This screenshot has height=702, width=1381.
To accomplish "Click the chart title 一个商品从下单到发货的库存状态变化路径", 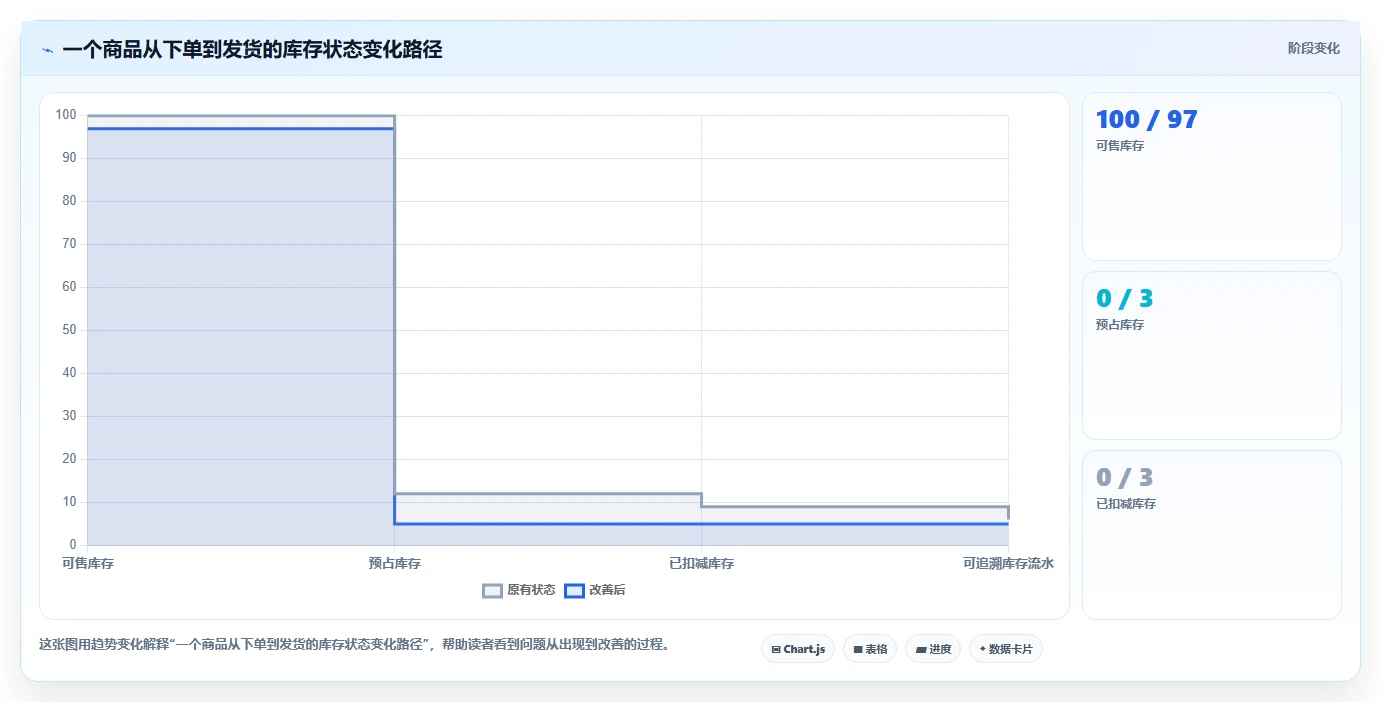I will pyautogui.click(x=252, y=49).
